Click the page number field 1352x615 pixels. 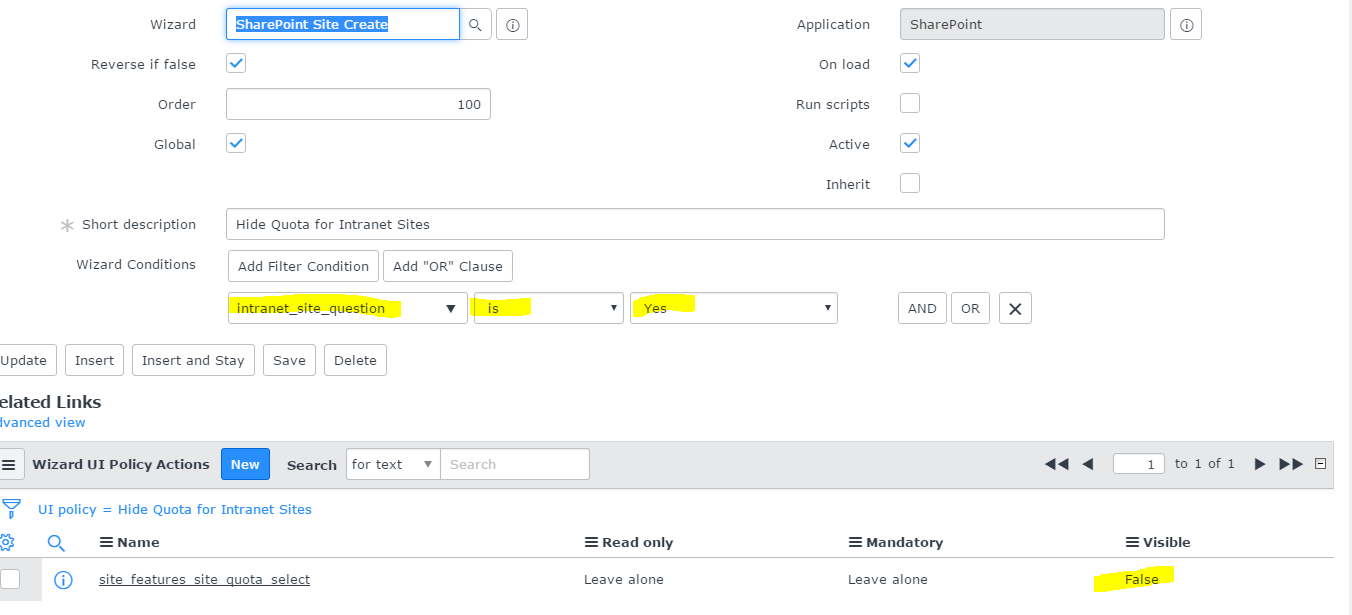point(1139,464)
